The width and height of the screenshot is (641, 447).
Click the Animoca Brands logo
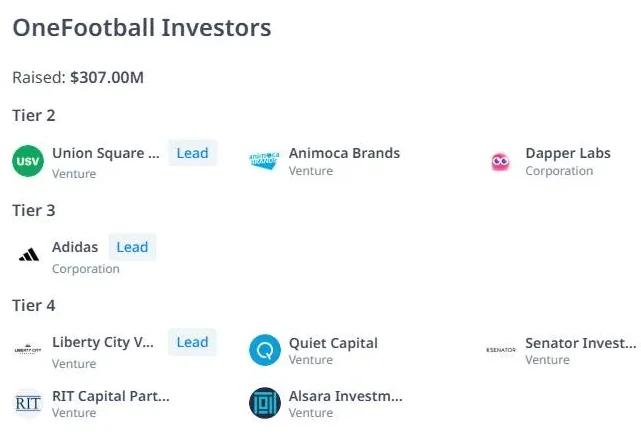(264, 159)
